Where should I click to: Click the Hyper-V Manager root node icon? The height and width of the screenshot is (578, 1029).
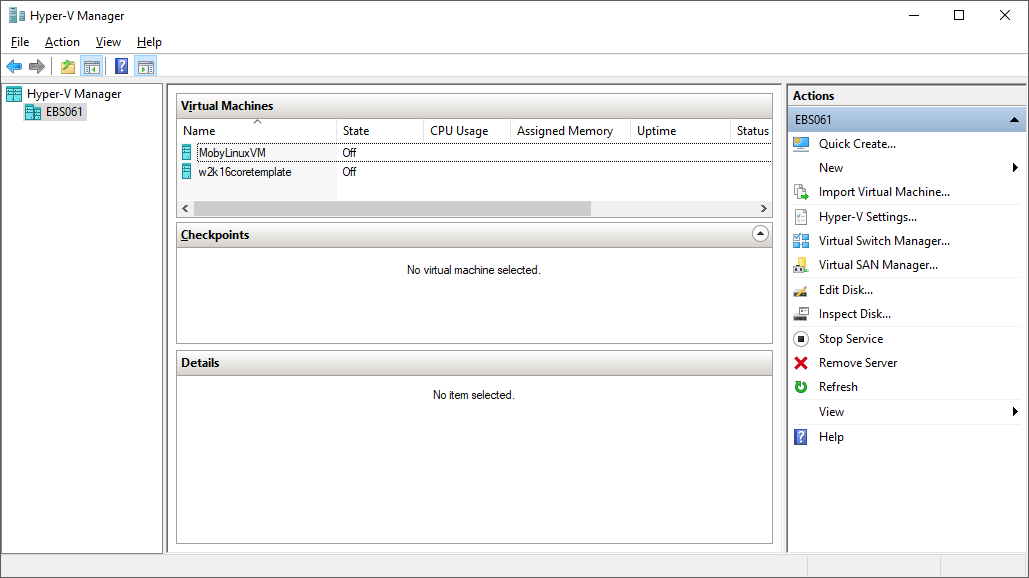click(x=14, y=94)
